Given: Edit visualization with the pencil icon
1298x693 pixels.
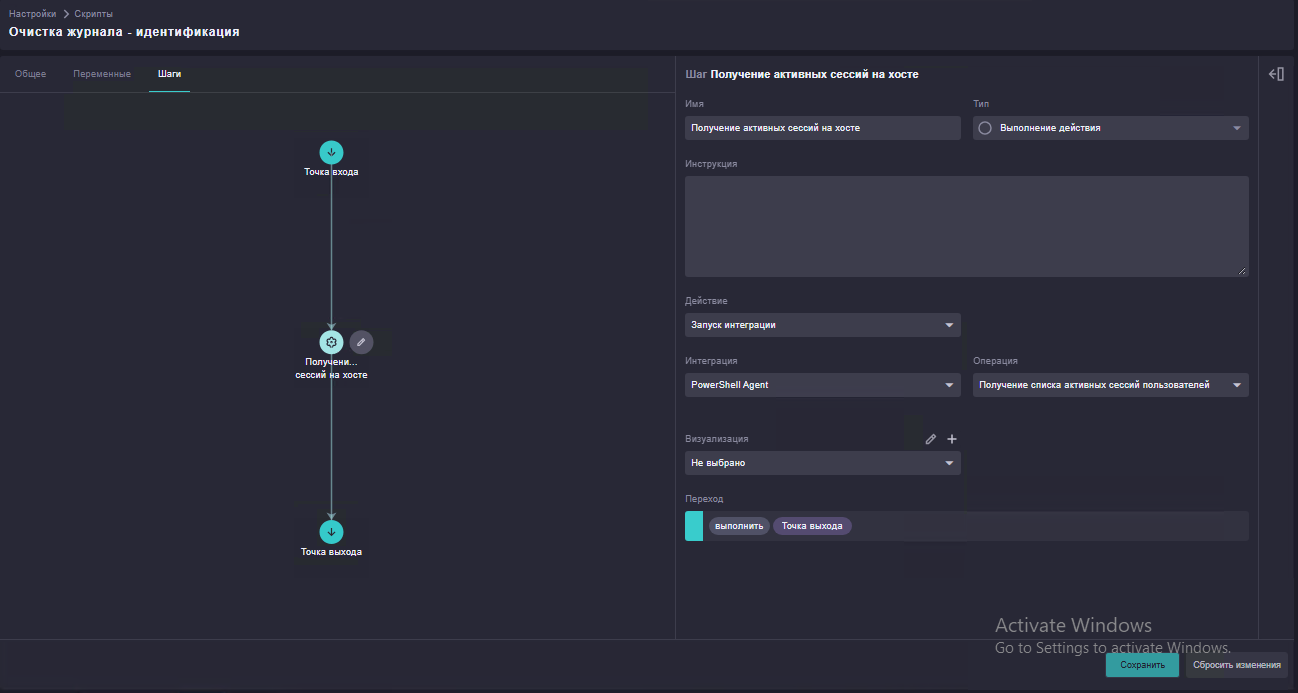Looking at the screenshot, I should tap(931, 439).
